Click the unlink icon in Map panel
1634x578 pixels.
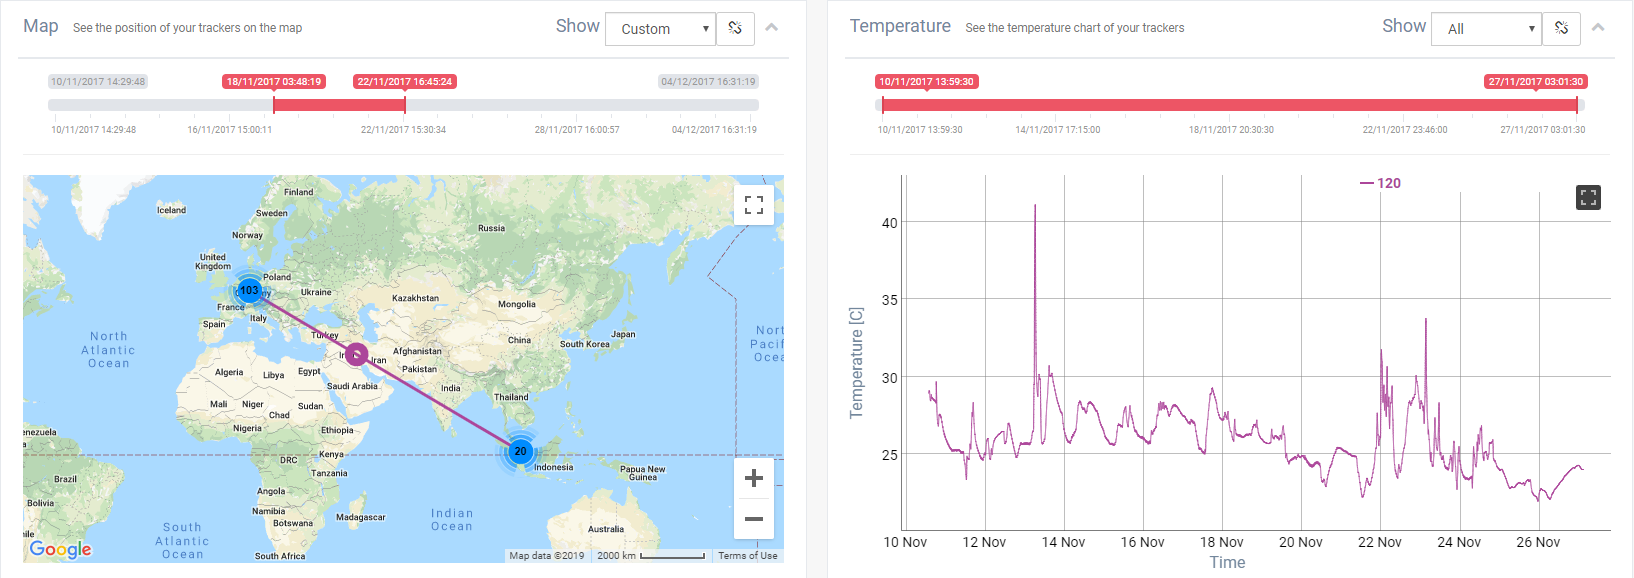point(735,28)
